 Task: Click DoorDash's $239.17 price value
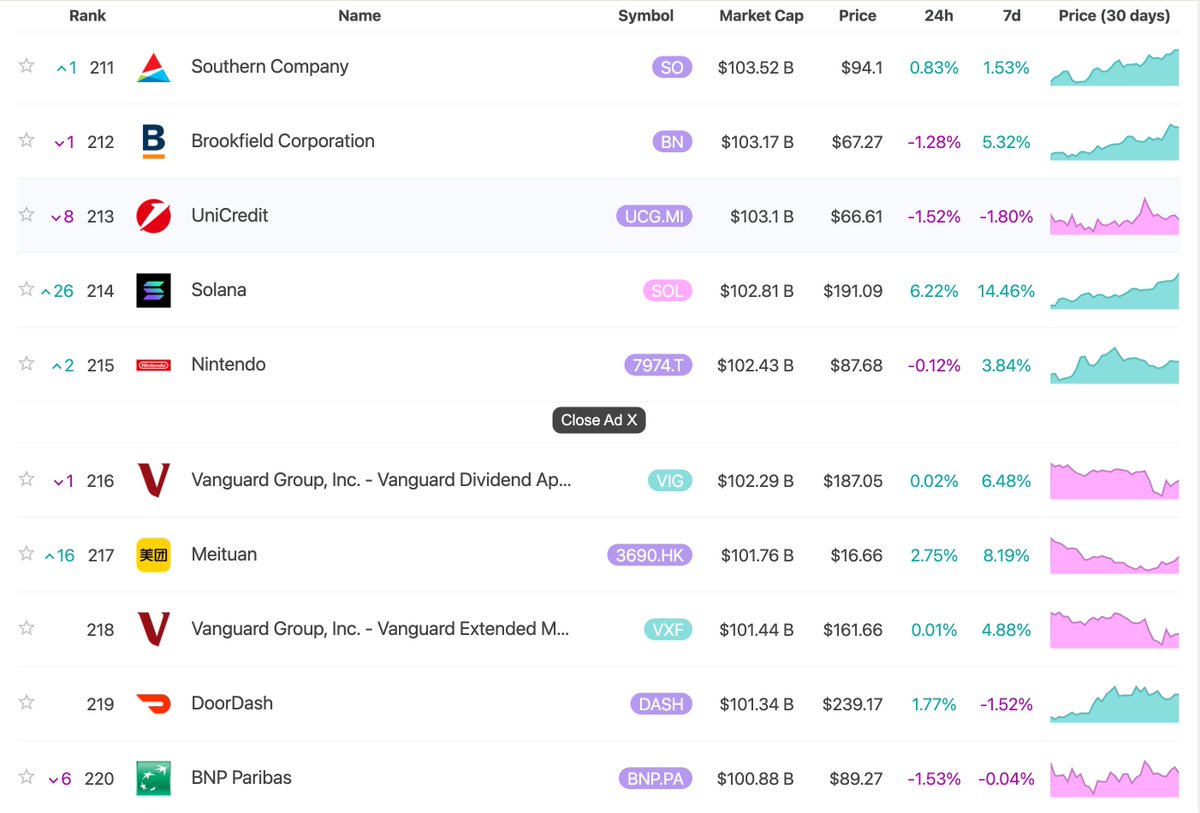tap(853, 704)
